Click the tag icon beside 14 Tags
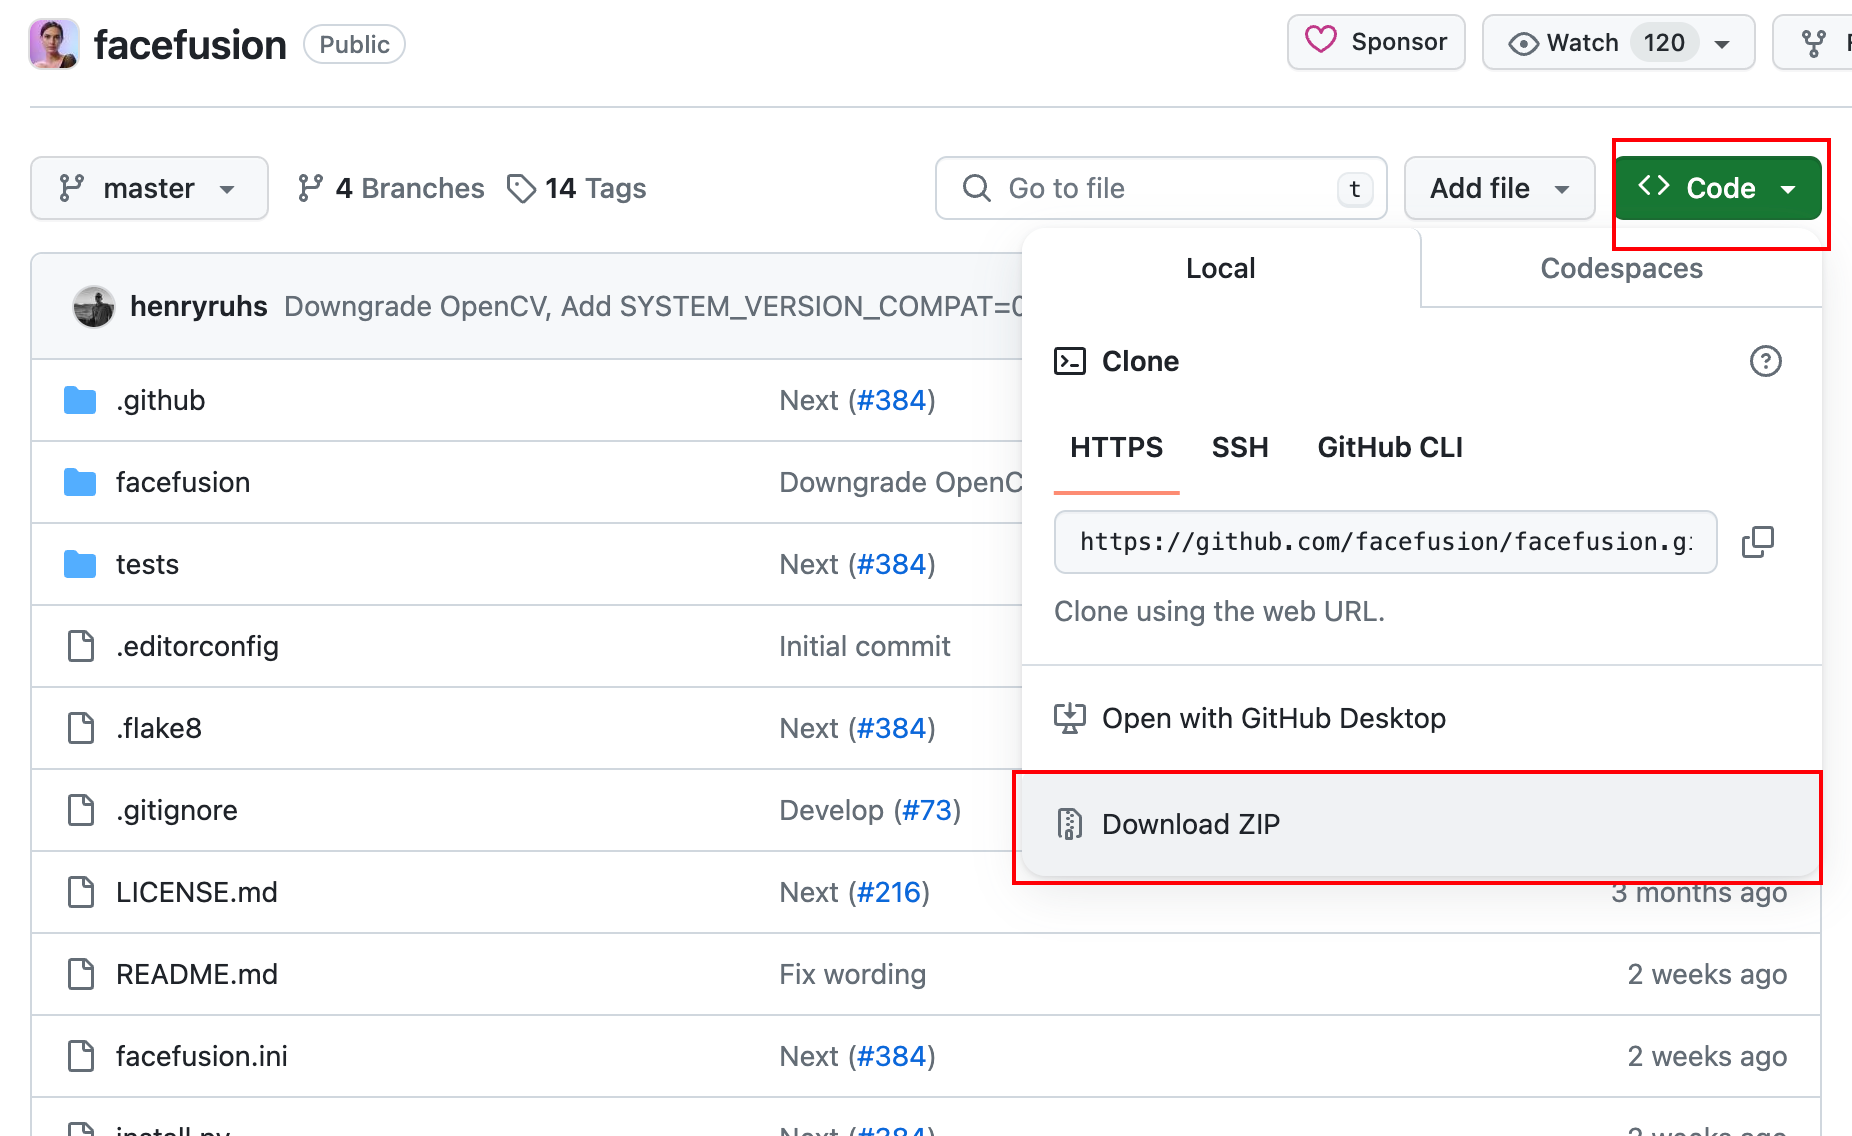 521,188
